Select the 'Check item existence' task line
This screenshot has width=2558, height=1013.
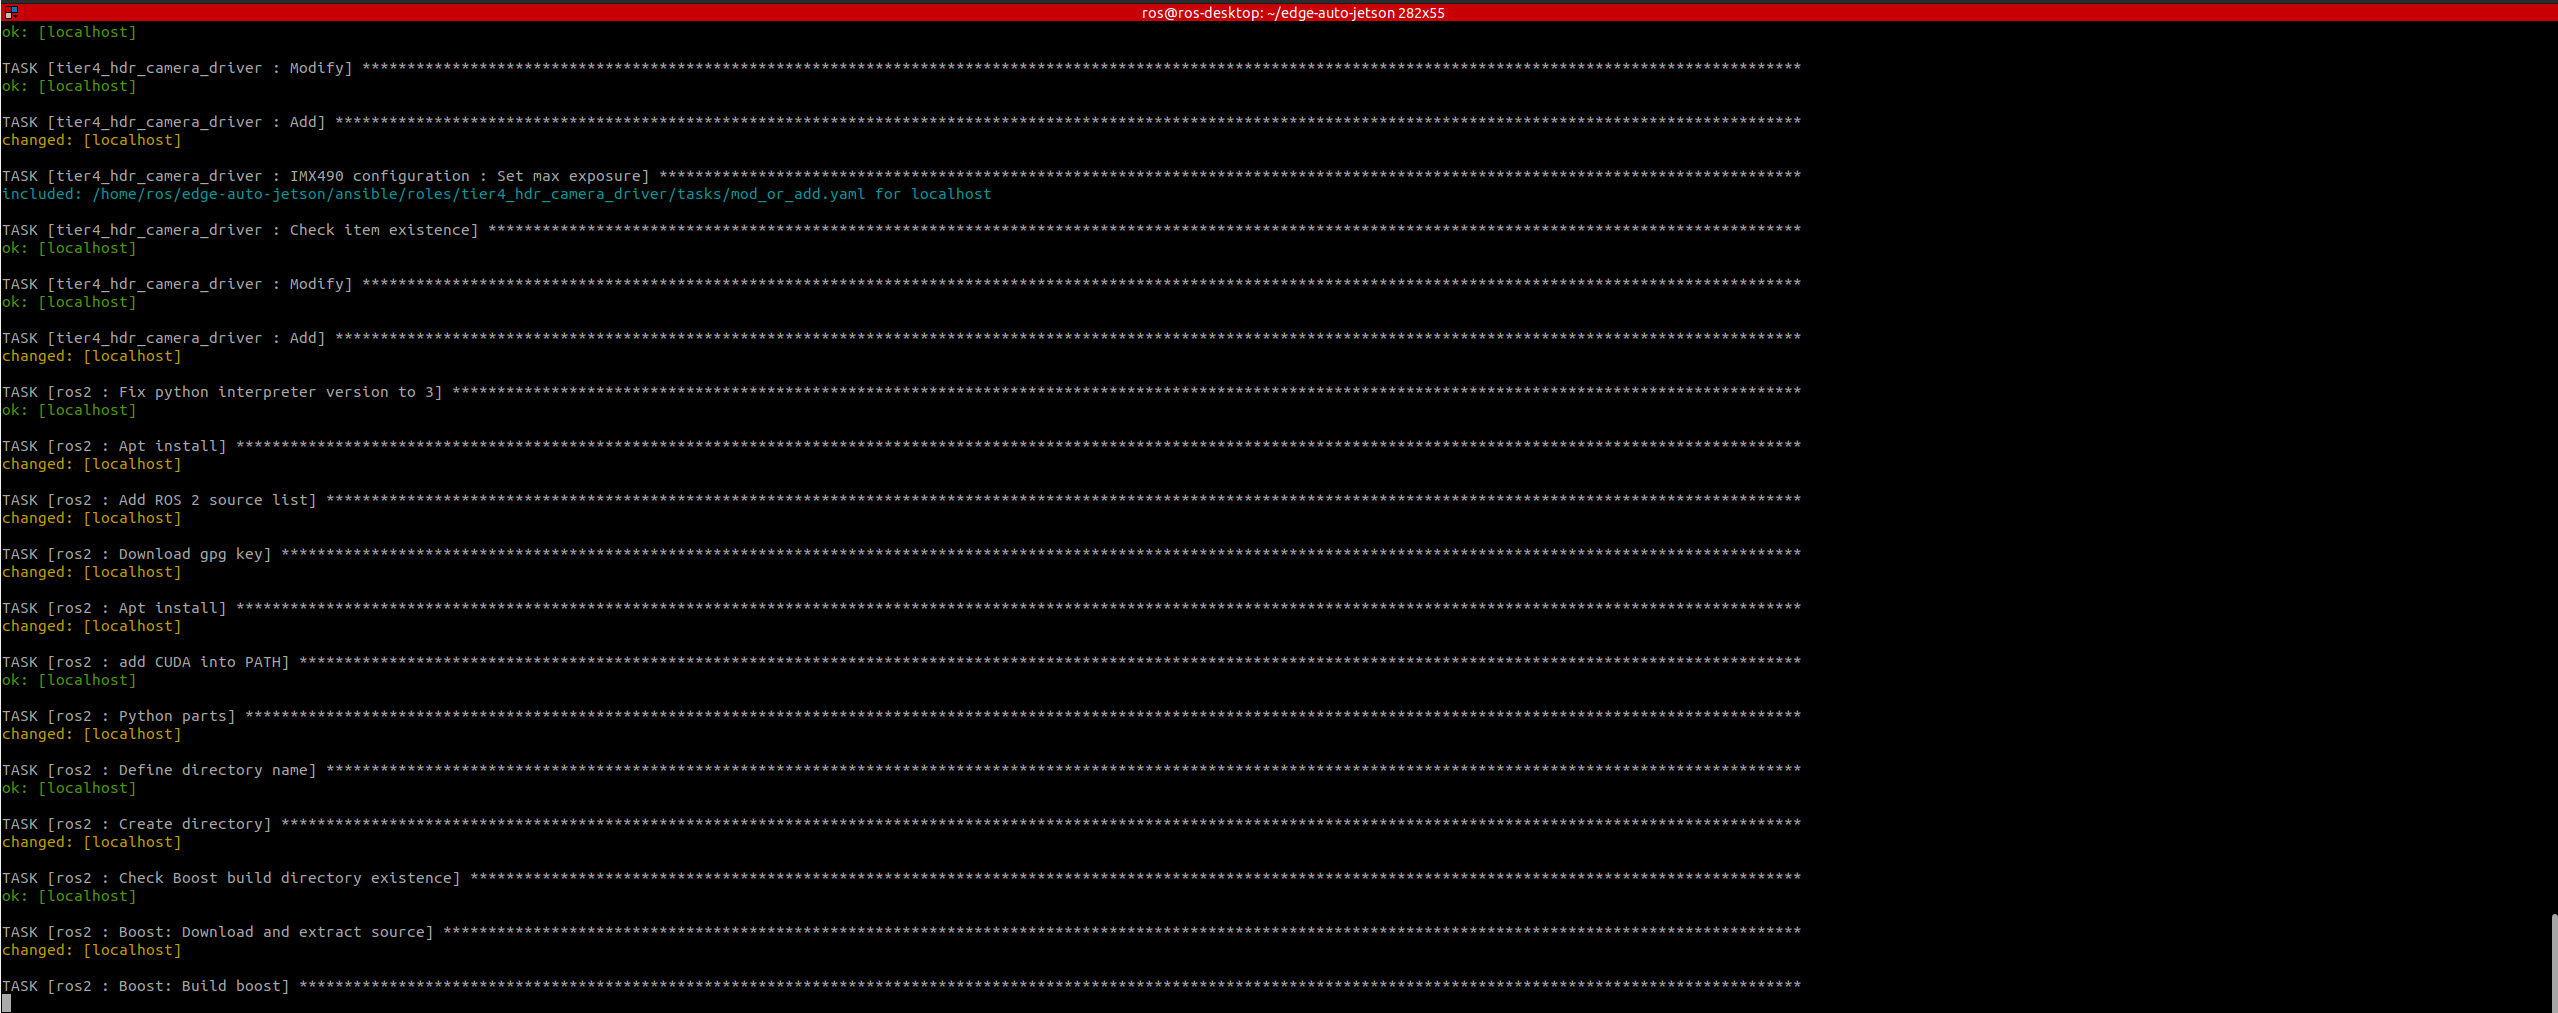(x=901, y=230)
